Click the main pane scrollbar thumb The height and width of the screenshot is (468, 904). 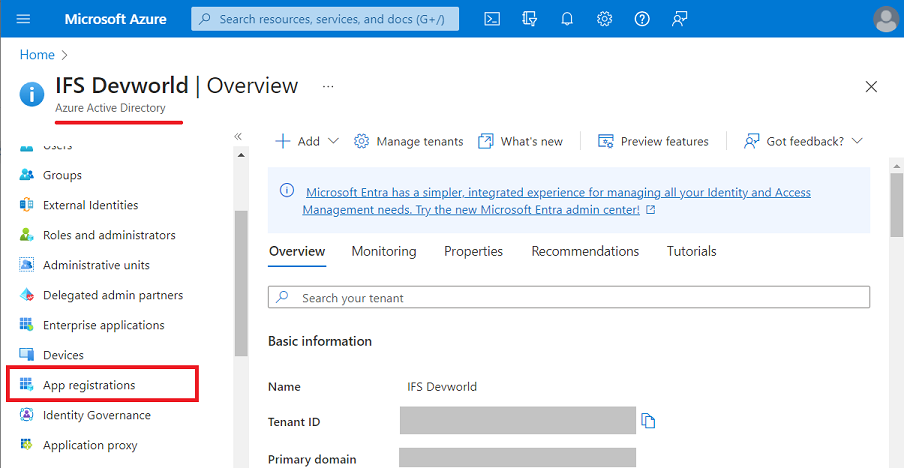(897, 204)
